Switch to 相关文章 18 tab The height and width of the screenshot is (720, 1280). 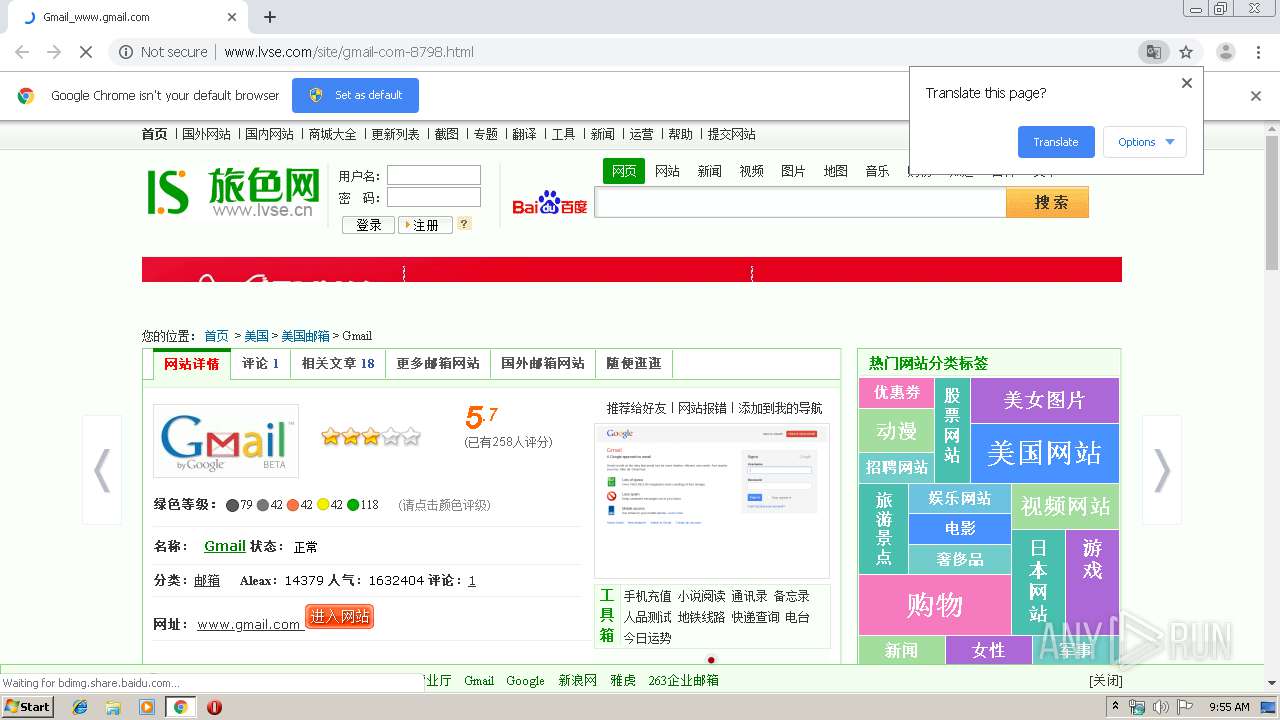tap(338, 364)
